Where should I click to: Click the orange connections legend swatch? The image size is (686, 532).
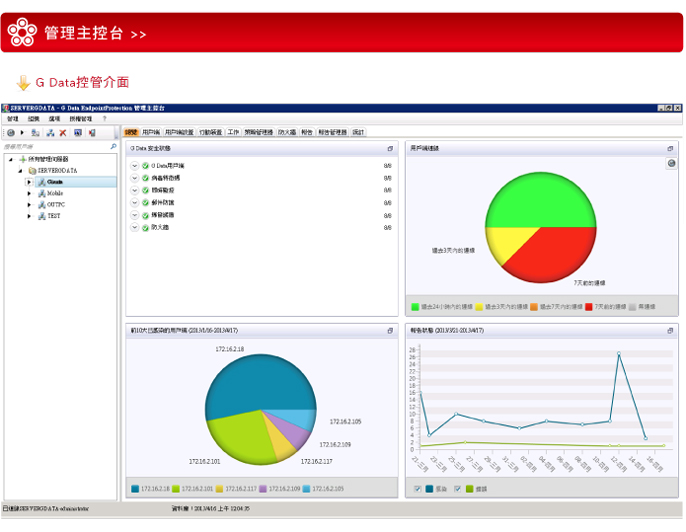(x=534, y=307)
